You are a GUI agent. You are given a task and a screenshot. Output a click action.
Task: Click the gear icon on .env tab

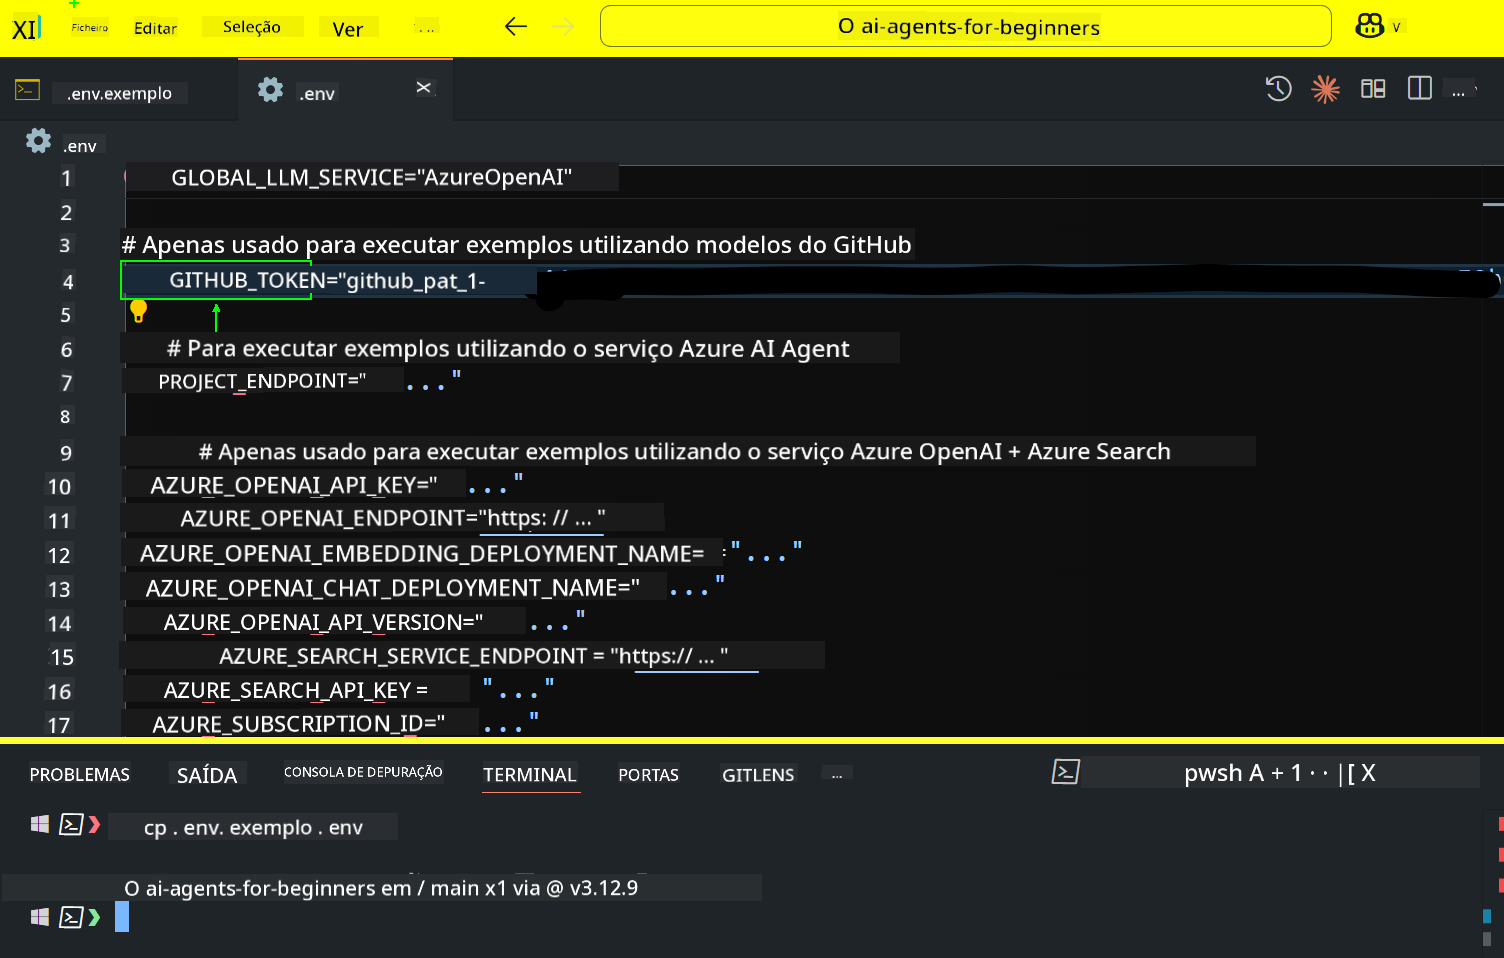(x=270, y=90)
